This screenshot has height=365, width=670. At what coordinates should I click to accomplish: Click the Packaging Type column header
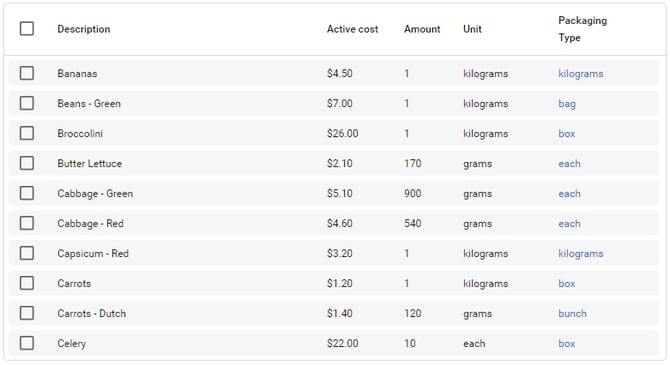[x=582, y=29]
